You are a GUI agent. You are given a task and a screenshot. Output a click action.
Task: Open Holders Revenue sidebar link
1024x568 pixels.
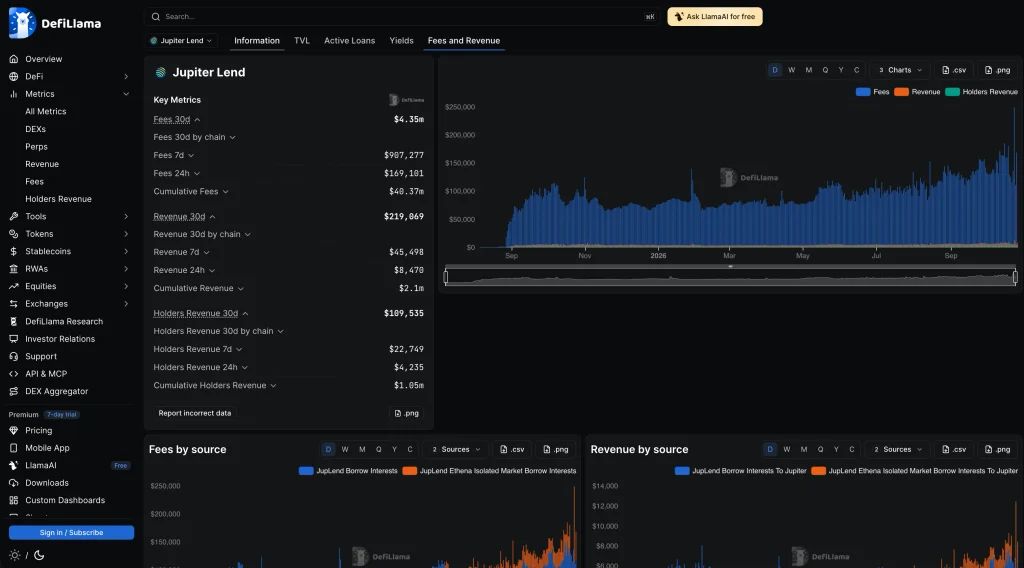coord(58,199)
